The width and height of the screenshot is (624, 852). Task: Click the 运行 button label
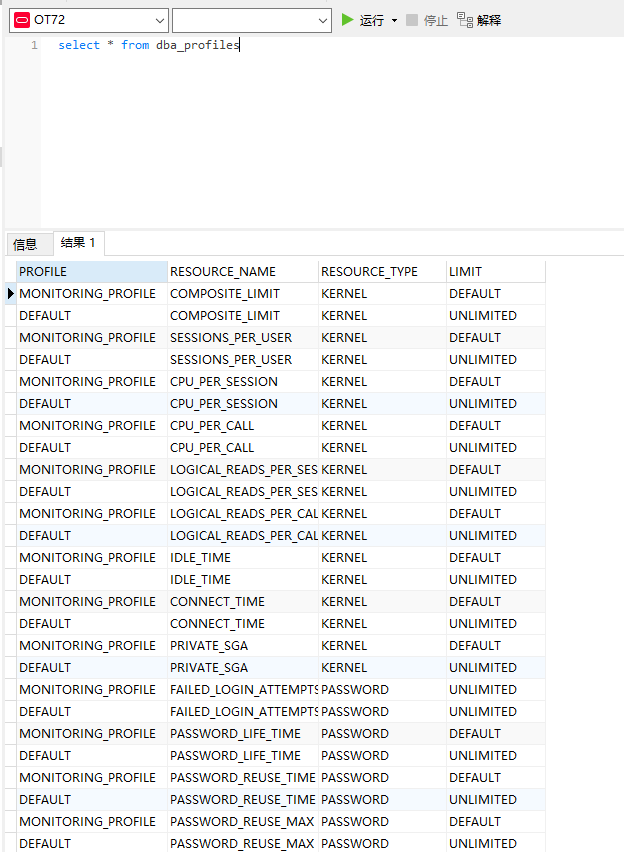click(x=372, y=21)
